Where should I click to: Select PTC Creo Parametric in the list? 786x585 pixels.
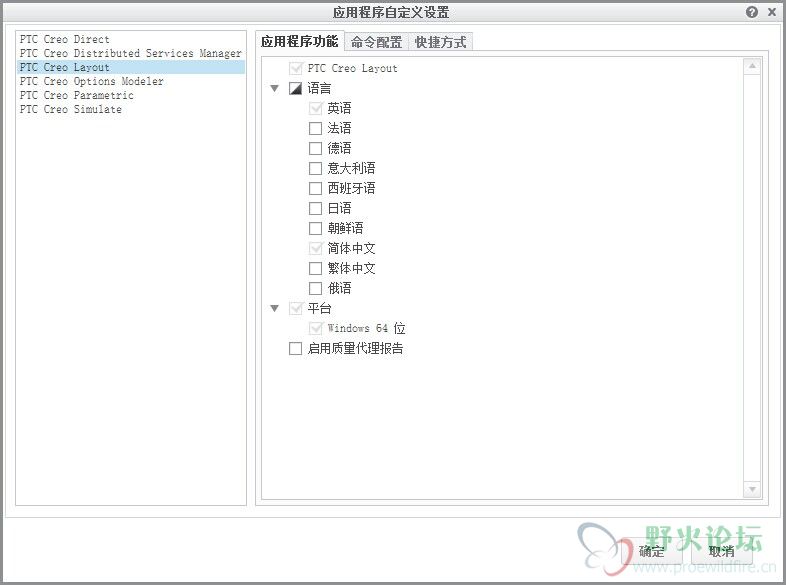pos(131,95)
